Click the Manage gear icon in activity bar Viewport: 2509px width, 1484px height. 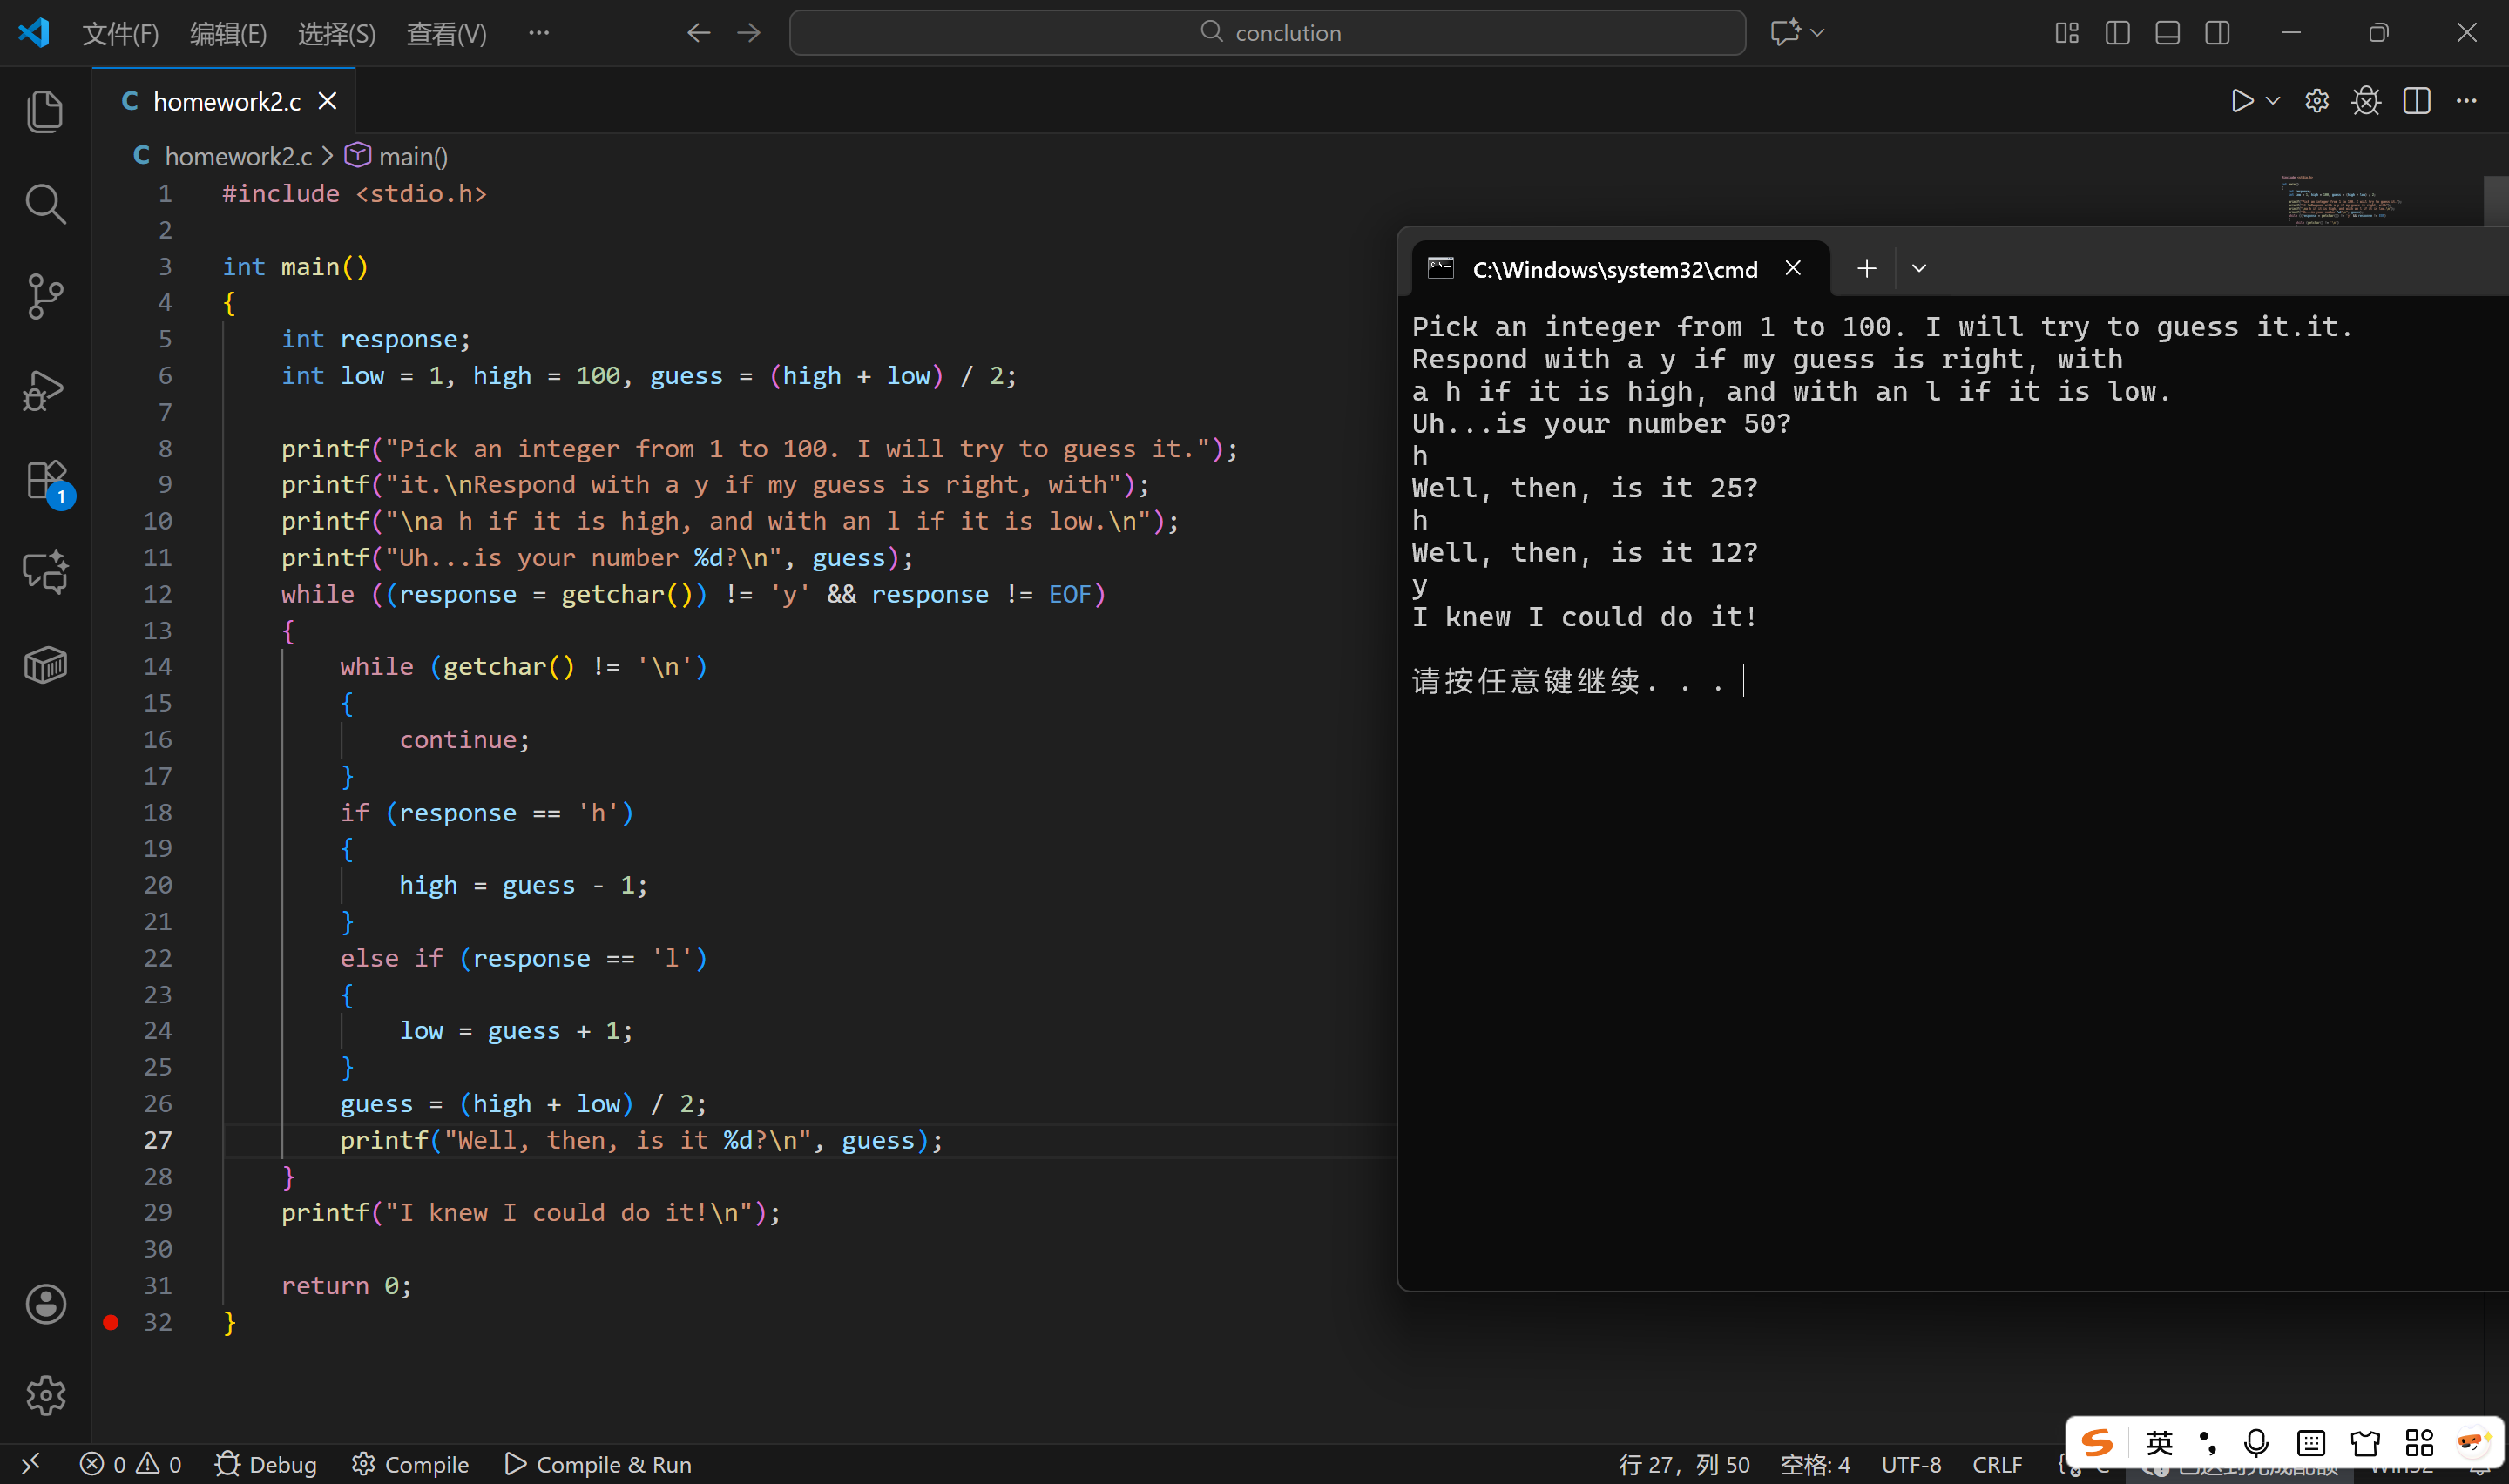(45, 1395)
